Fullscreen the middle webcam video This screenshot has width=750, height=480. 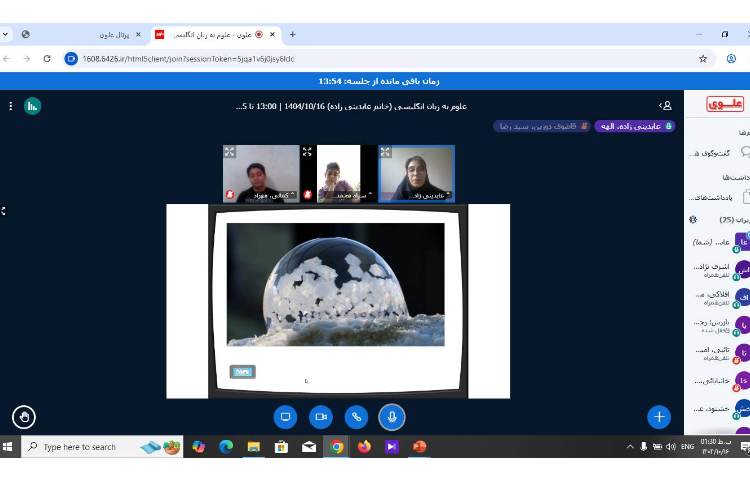(x=308, y=152)
